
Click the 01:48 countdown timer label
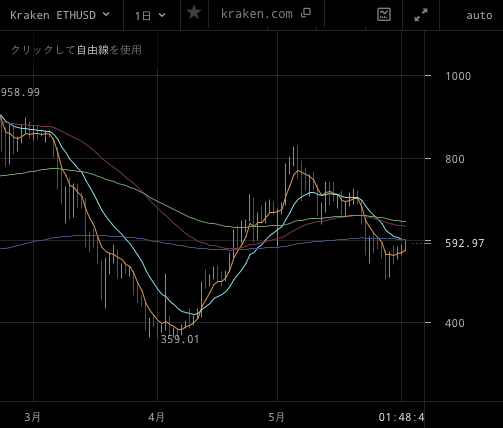point(401,417)
